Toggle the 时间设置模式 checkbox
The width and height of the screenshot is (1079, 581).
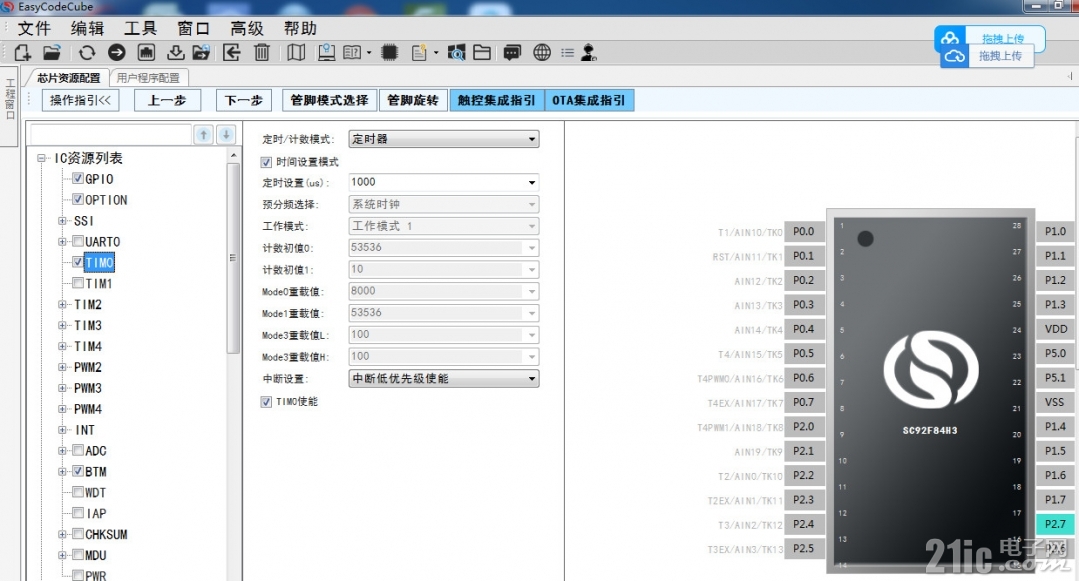tap(266, 162)
